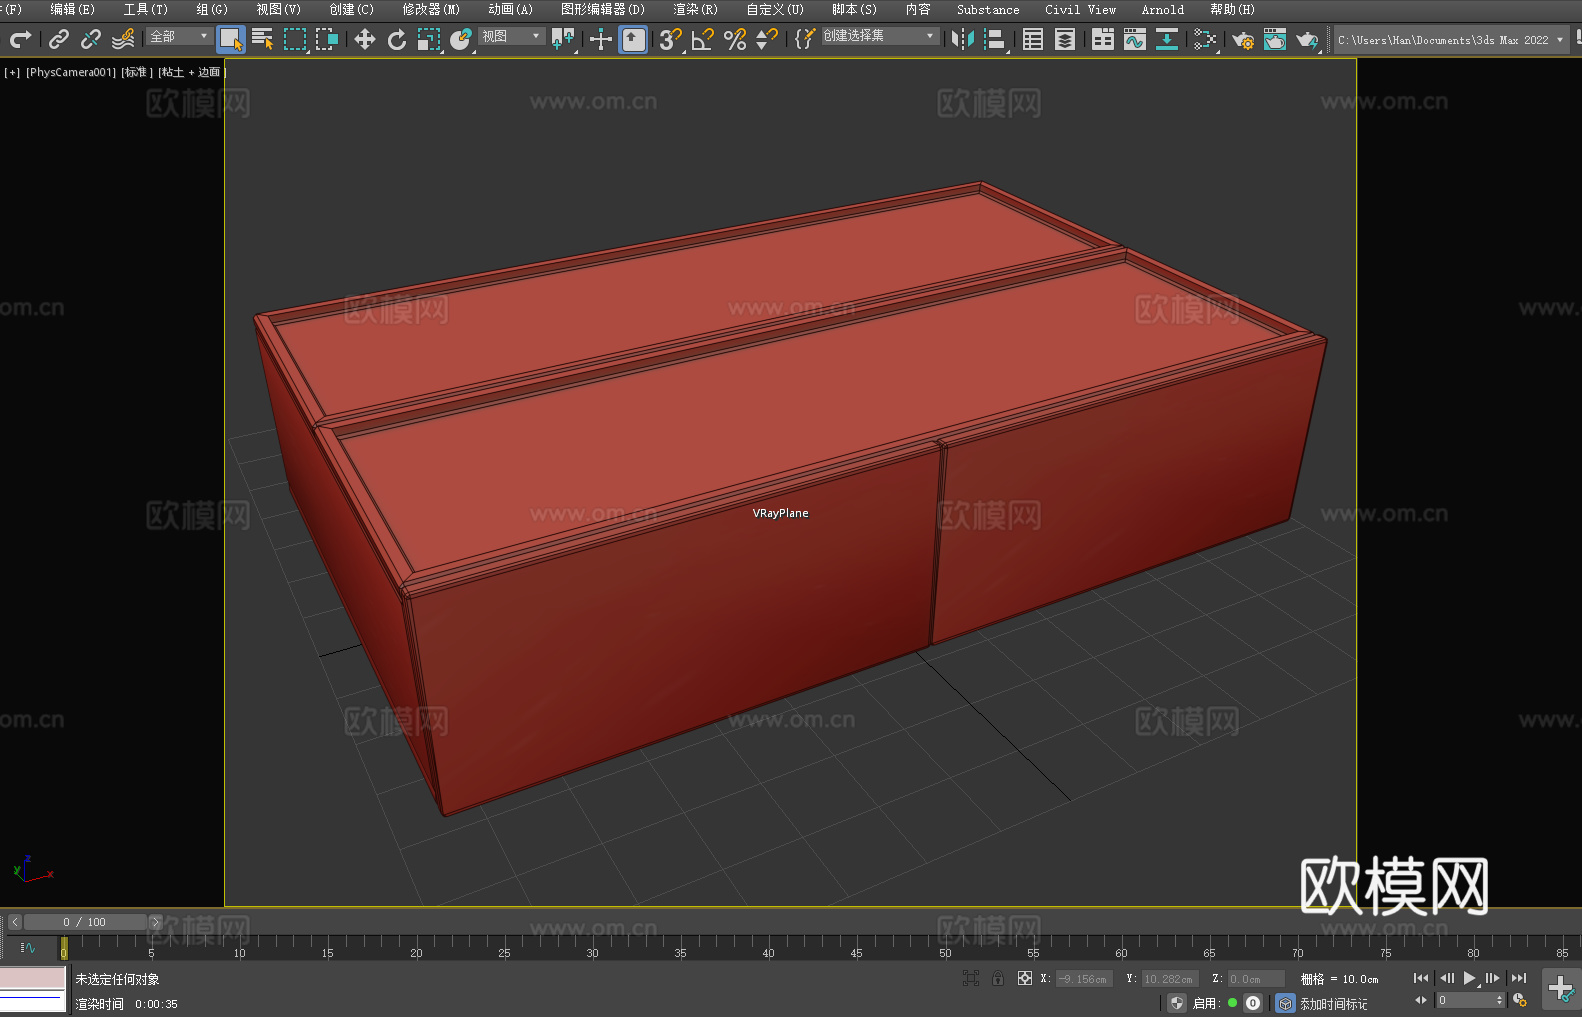Screen dimensions: 1582x1017
Task: Open the Mirror tool
Action: pos(962,39)
